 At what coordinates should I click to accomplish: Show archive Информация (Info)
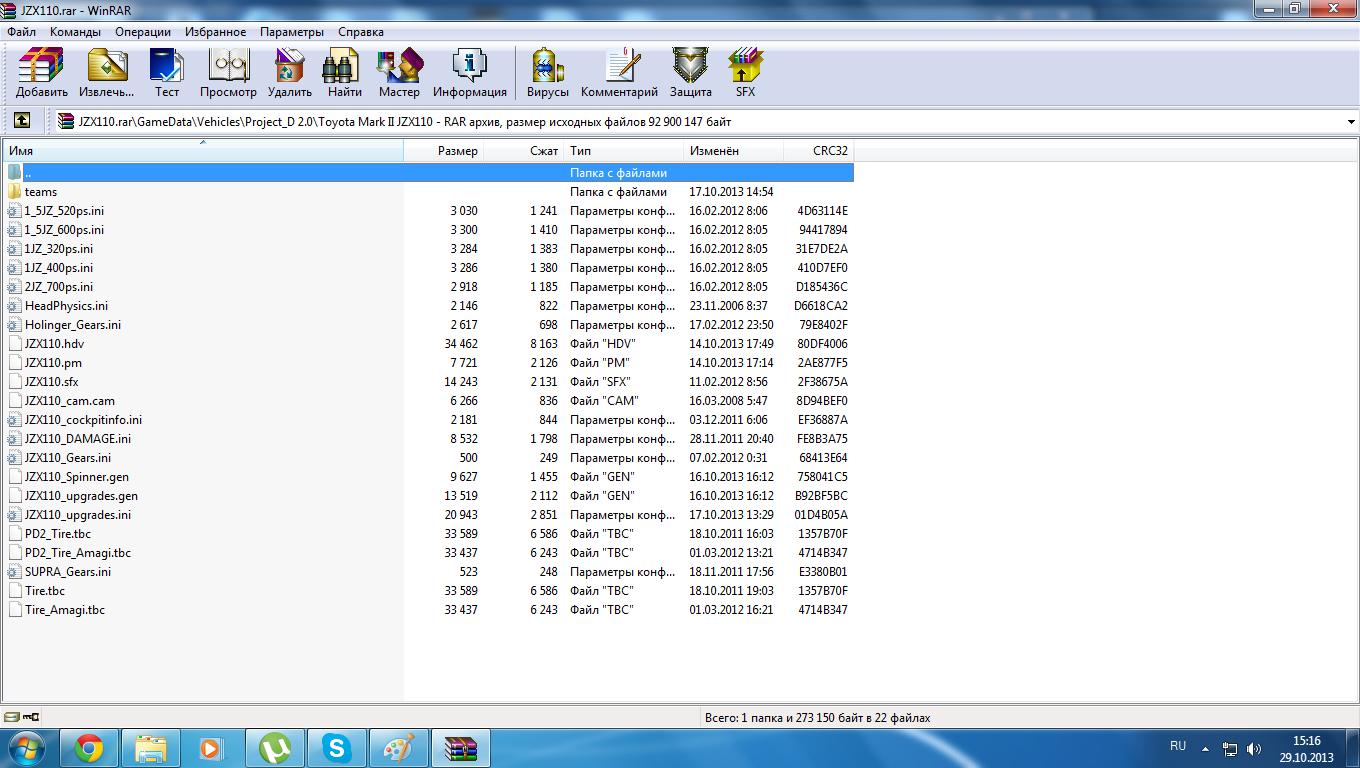470,73
